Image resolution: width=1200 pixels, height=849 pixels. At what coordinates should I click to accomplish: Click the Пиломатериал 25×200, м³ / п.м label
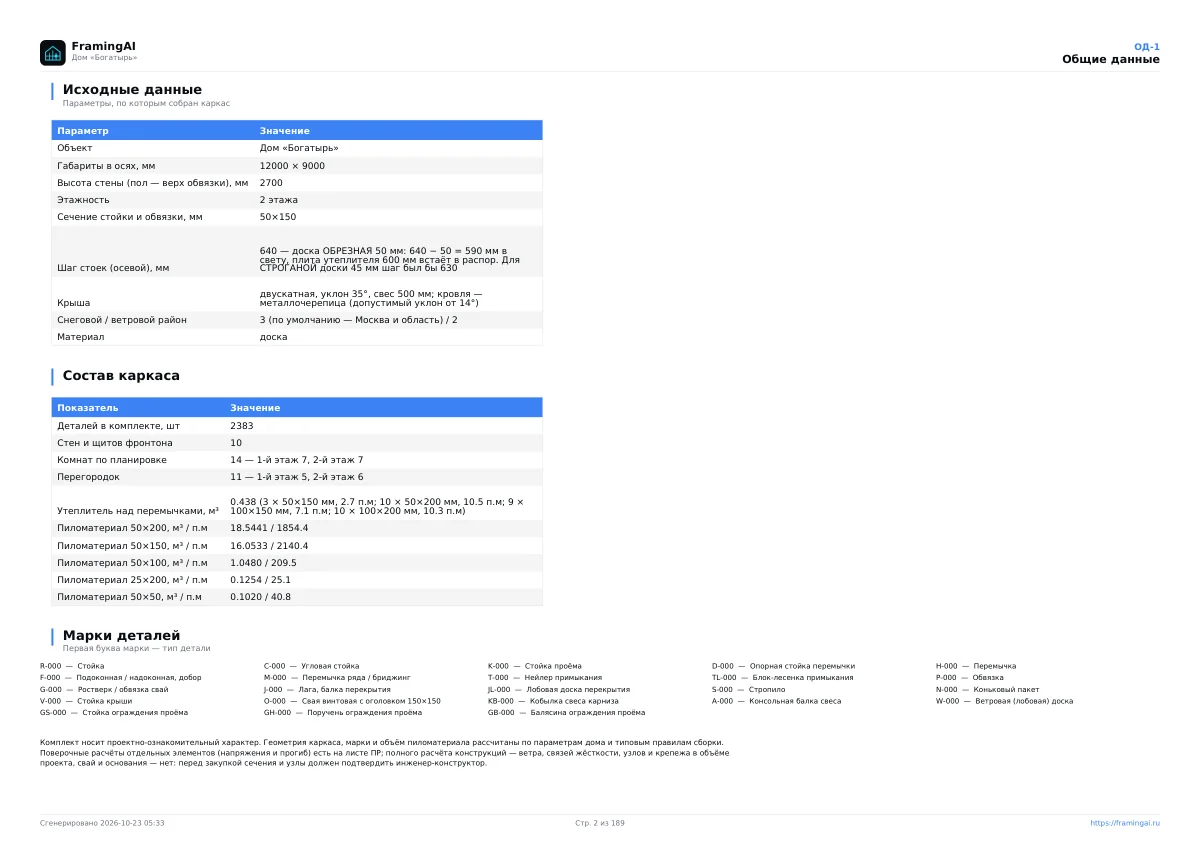click(132, 580)
